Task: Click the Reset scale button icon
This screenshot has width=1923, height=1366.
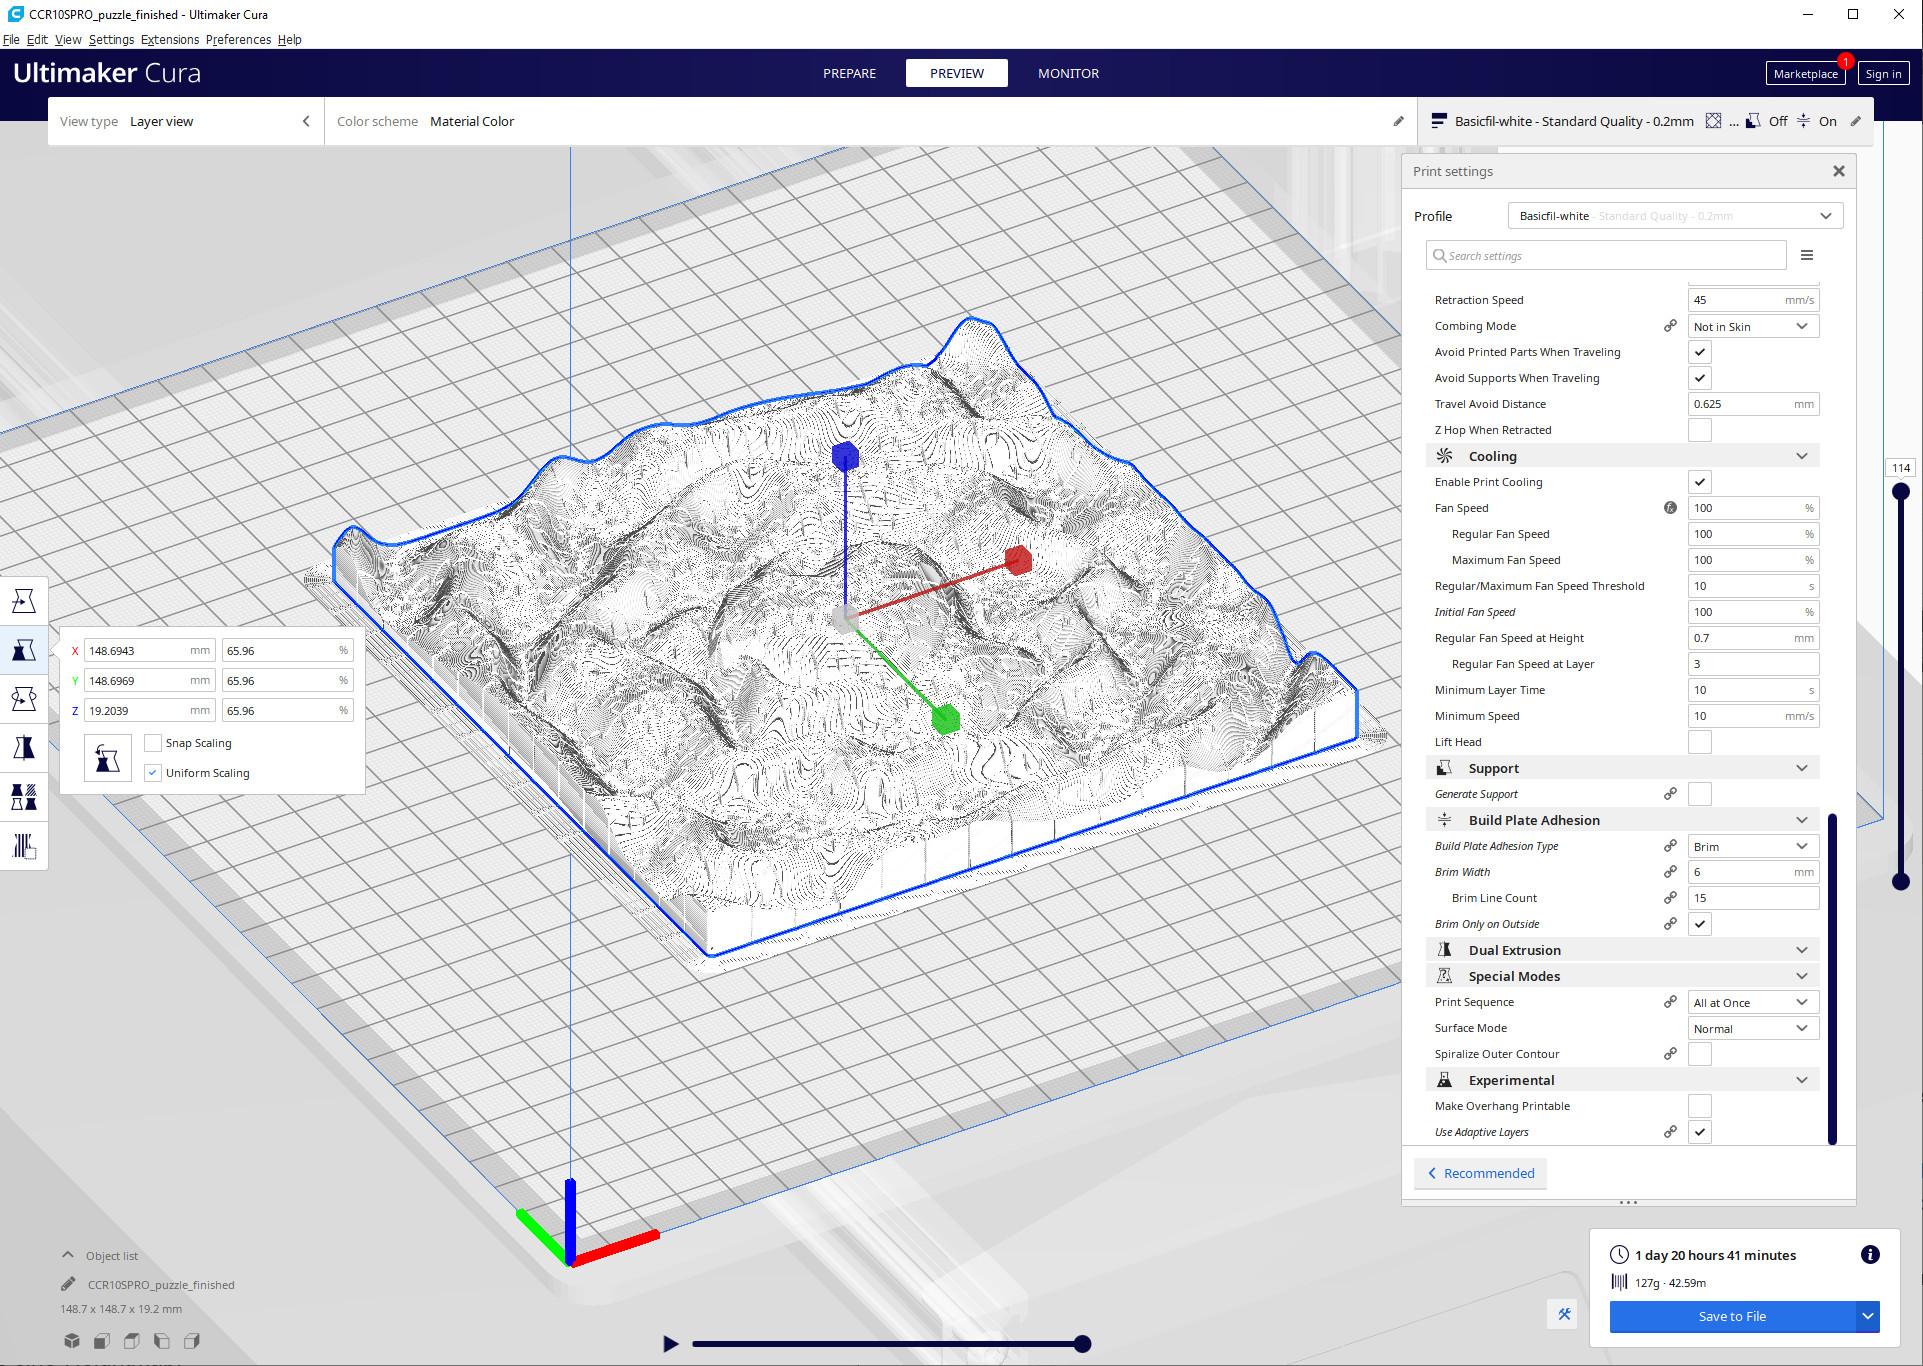Action: (x=108, y=759)
